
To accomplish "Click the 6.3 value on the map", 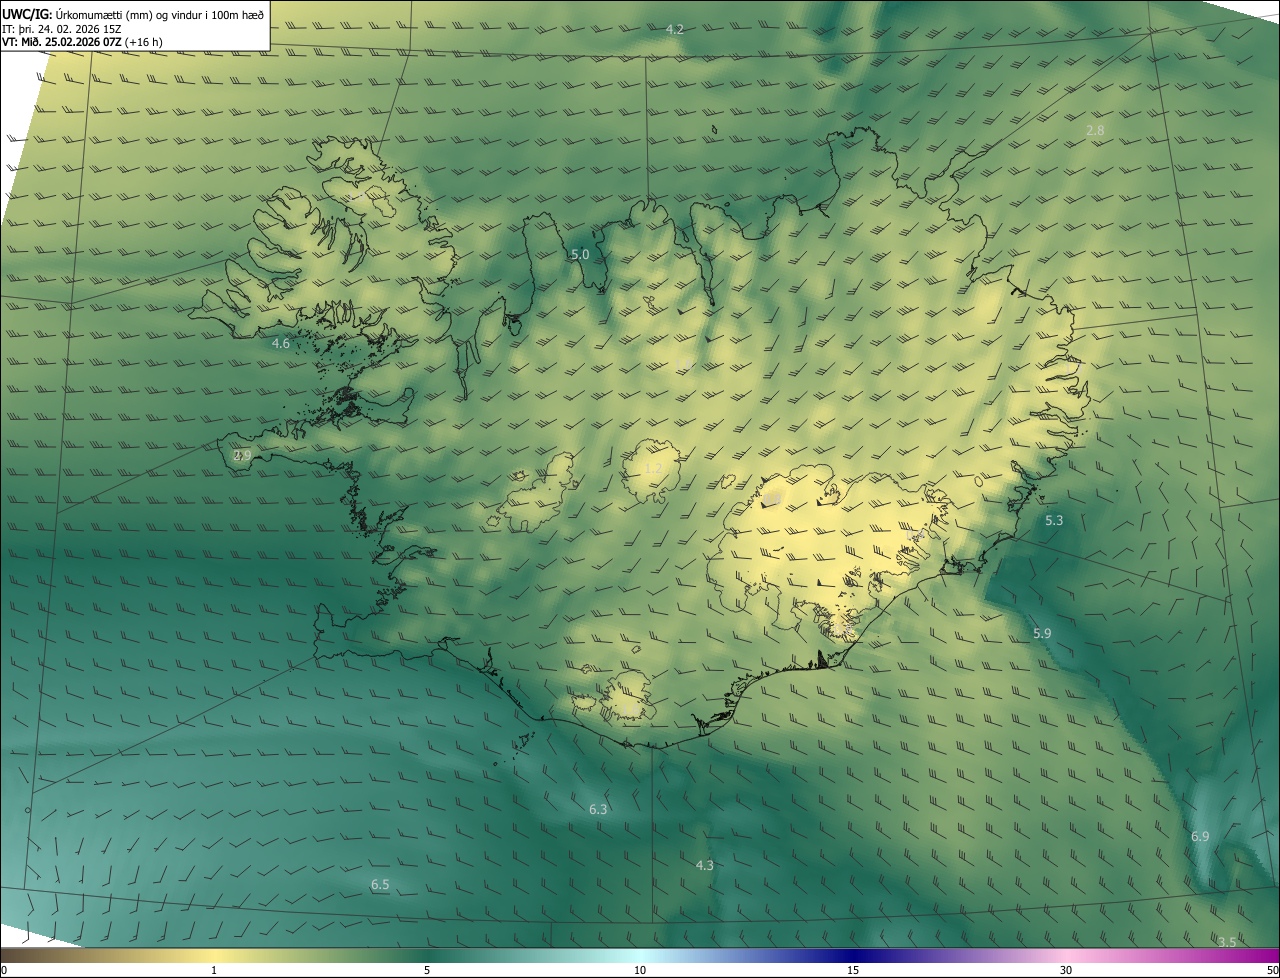I will click(598, 809).
